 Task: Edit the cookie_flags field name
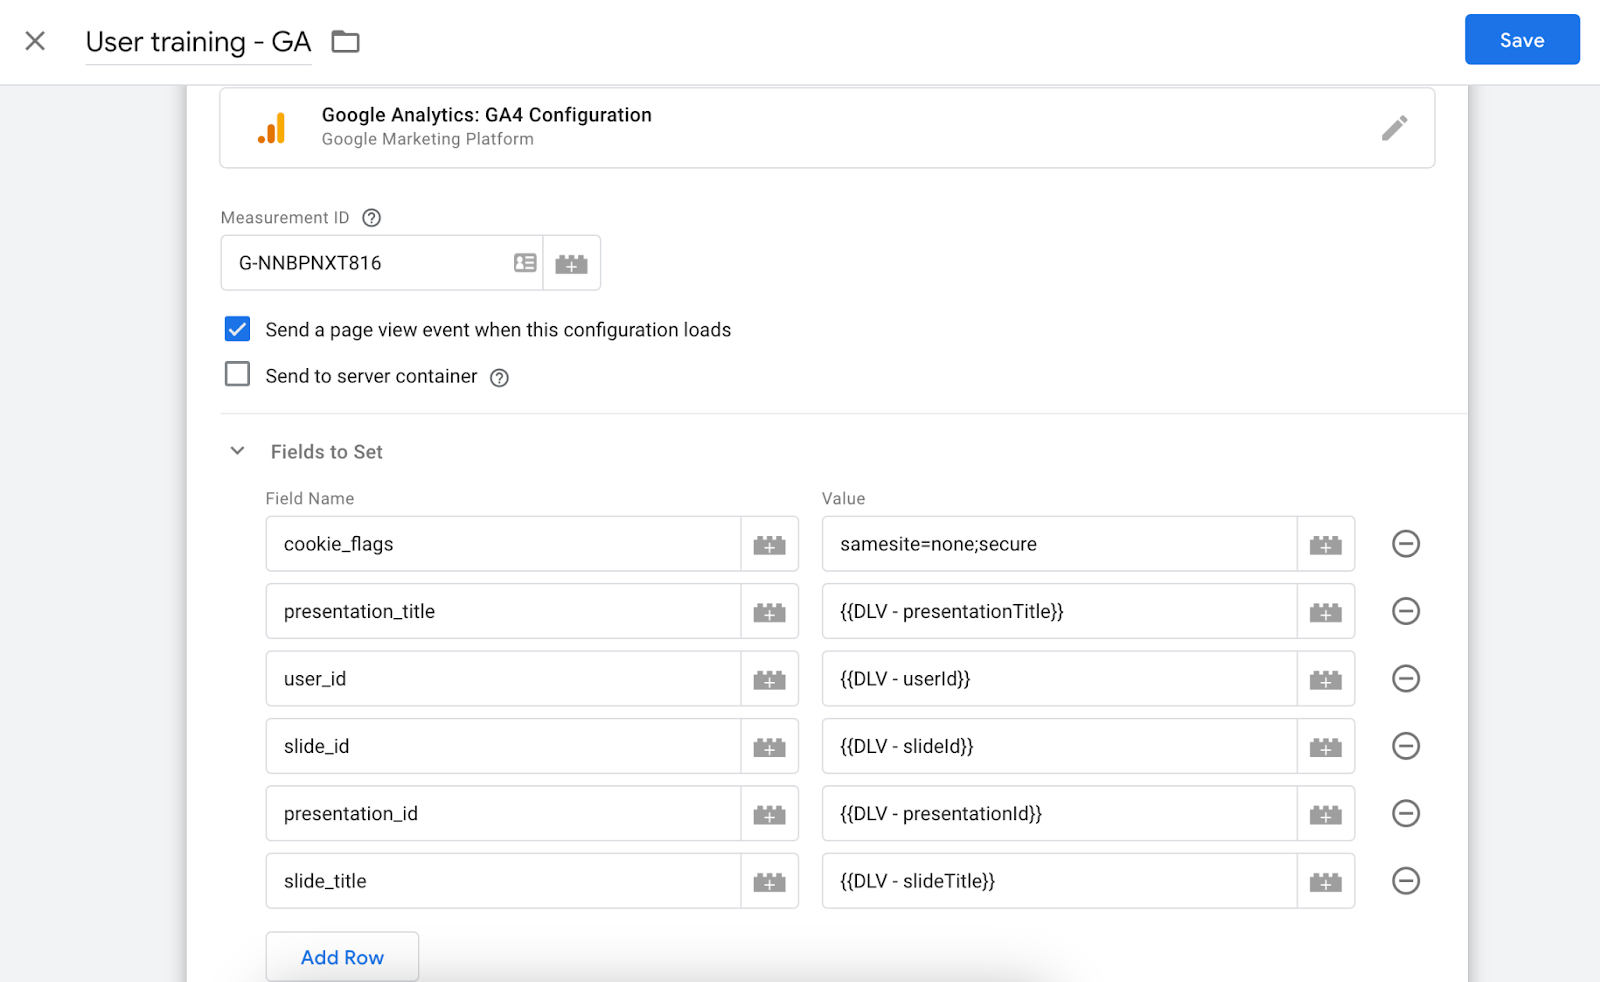click(503, 544)
